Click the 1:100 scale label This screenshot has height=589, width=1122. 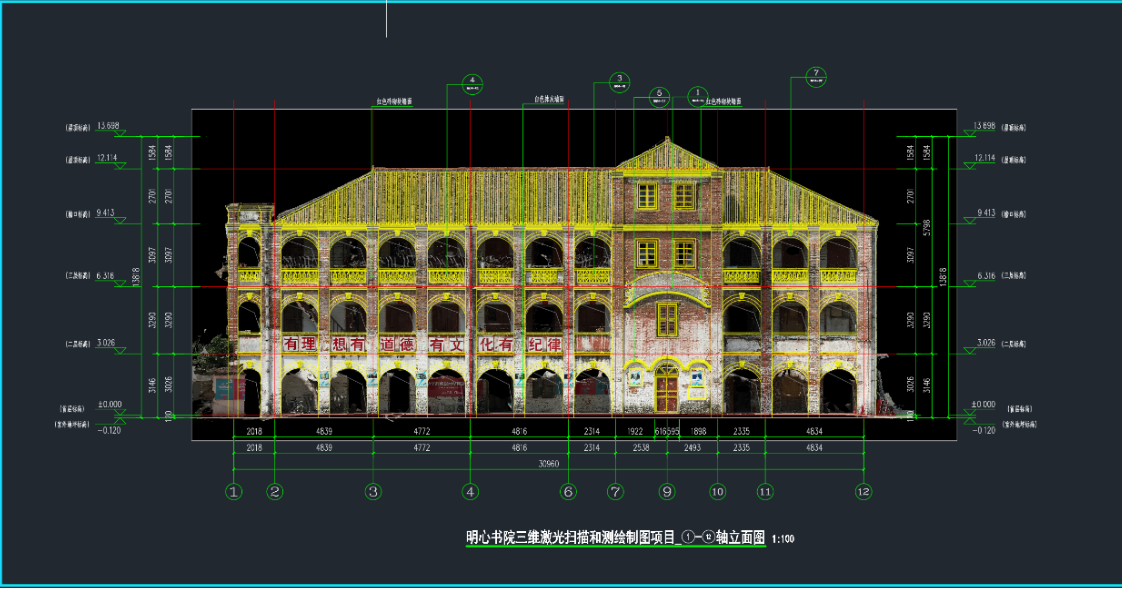point(783,540)
